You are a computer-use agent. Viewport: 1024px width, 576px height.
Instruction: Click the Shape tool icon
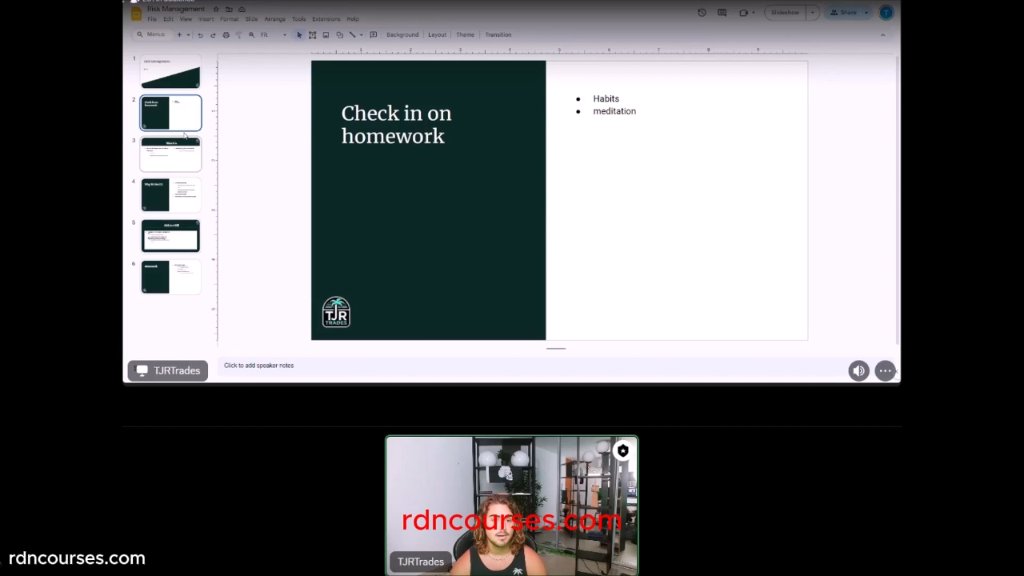340,35
